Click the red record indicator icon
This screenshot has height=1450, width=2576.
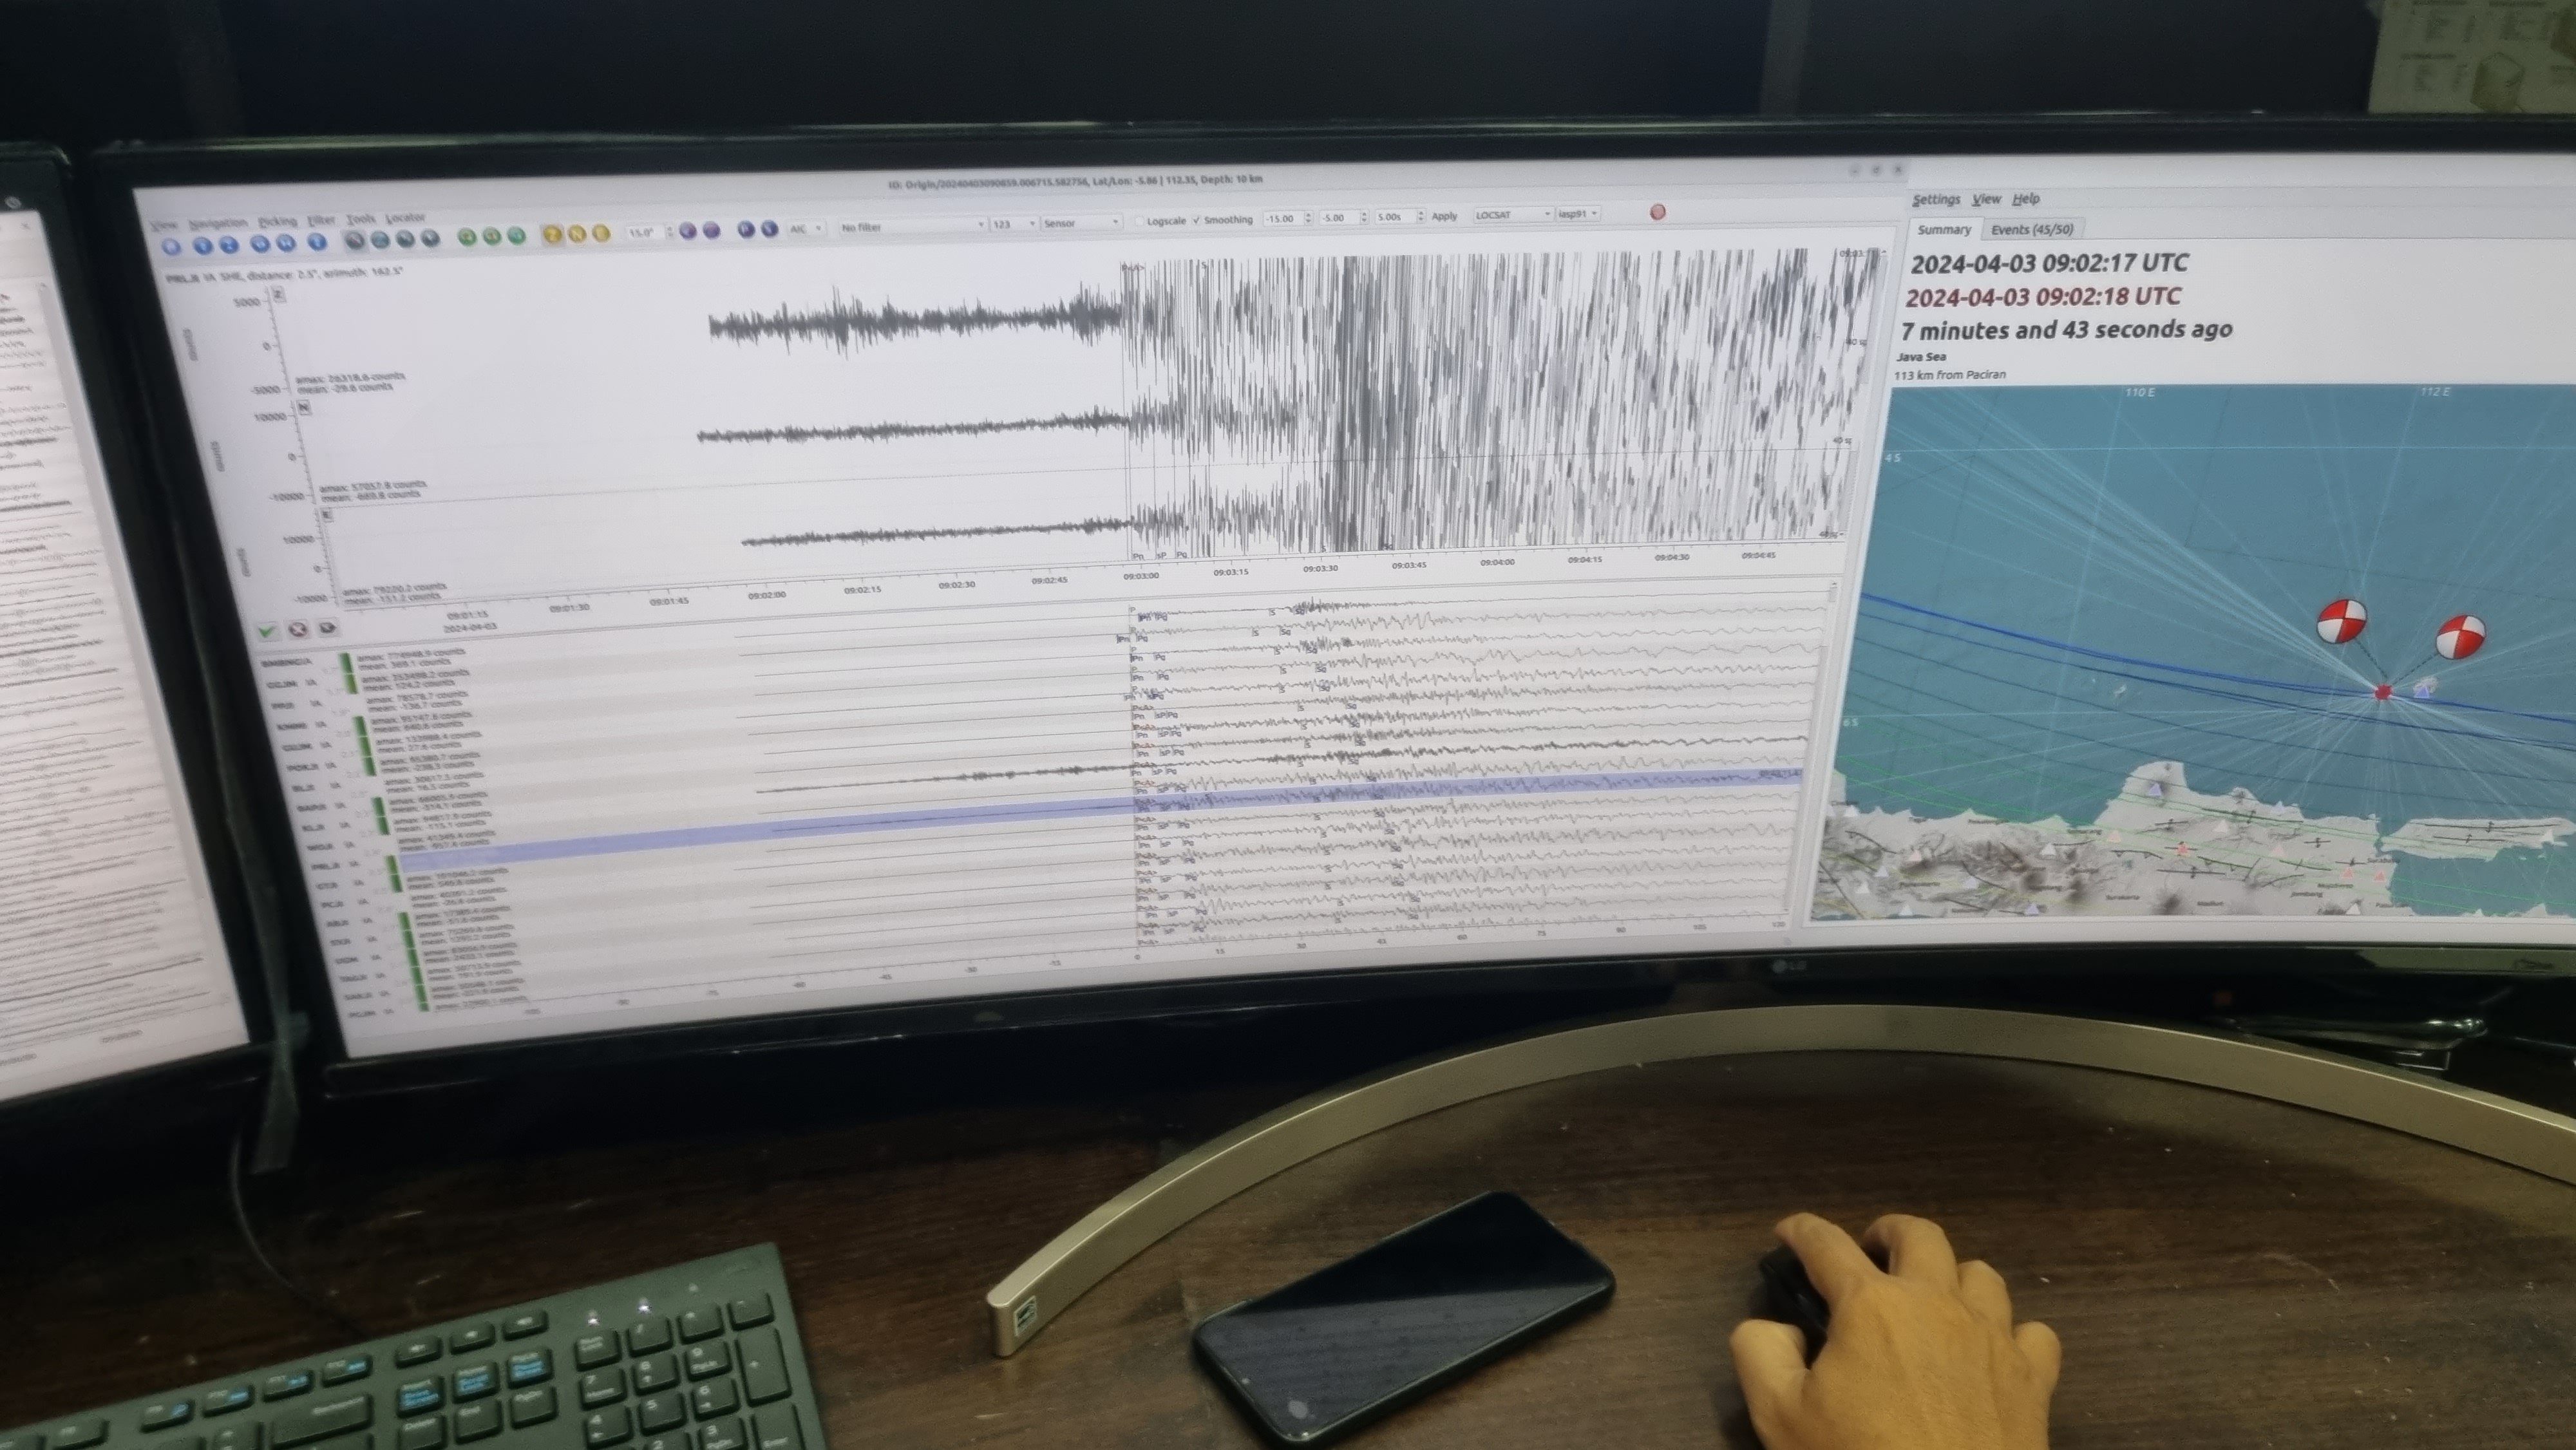click(1657, 212)
